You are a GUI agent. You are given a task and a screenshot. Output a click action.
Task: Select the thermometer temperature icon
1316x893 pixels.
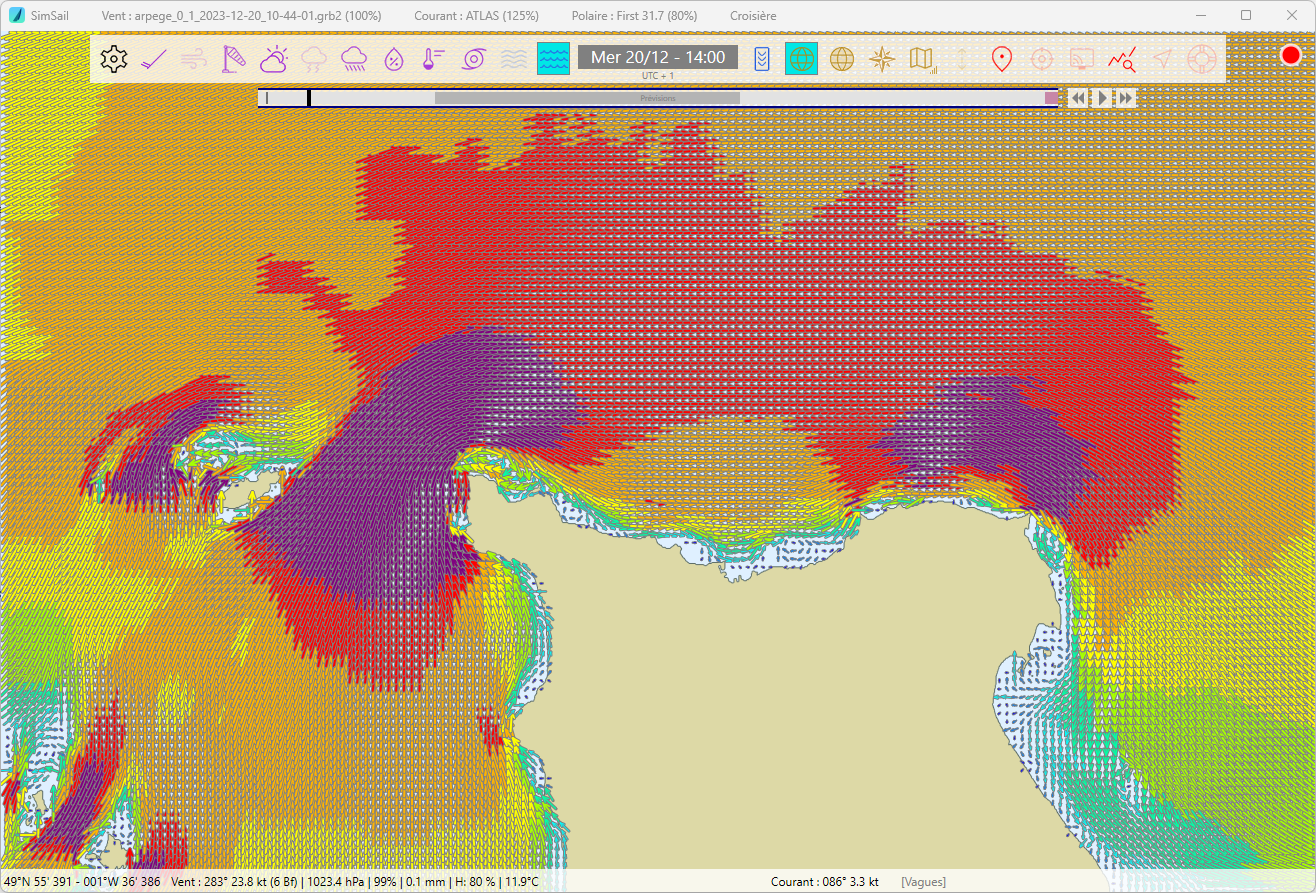pos(433,59)
